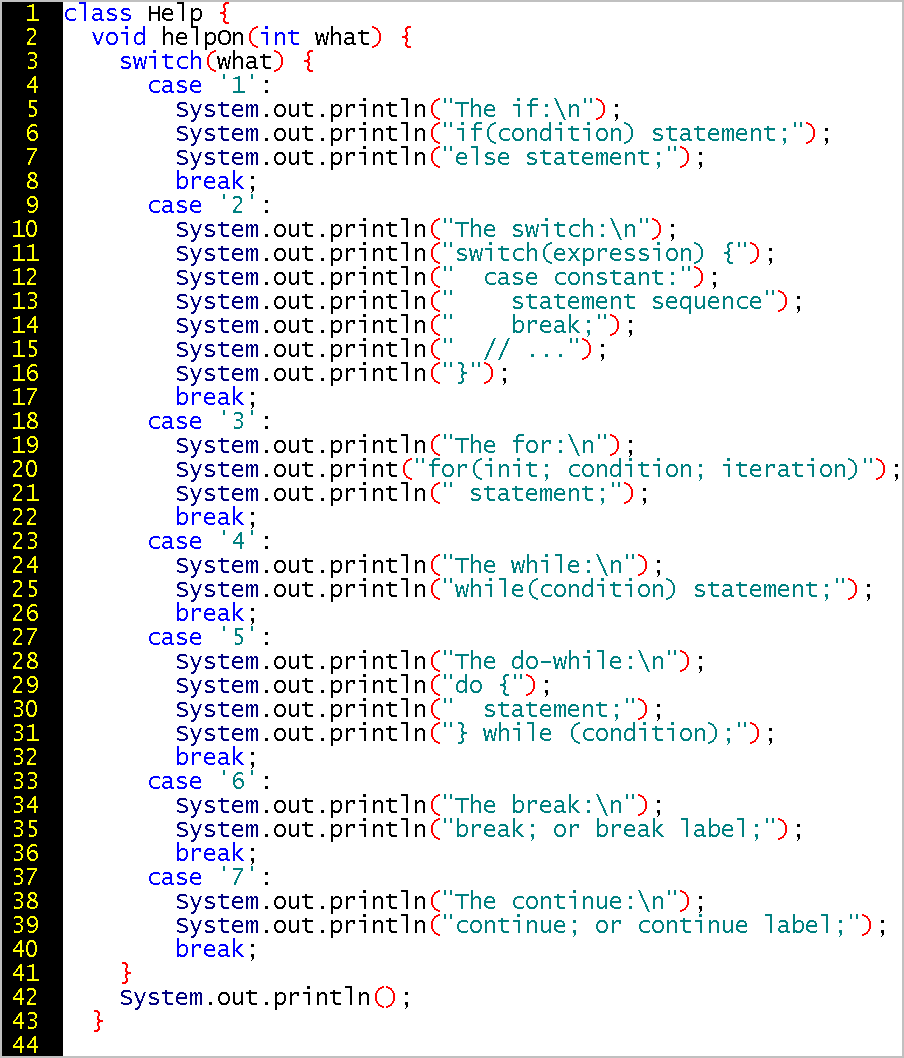Viewport: 904px width, 1058px height.
Task: Click the println "The if:\n" line
Action: tap(398, 109)
